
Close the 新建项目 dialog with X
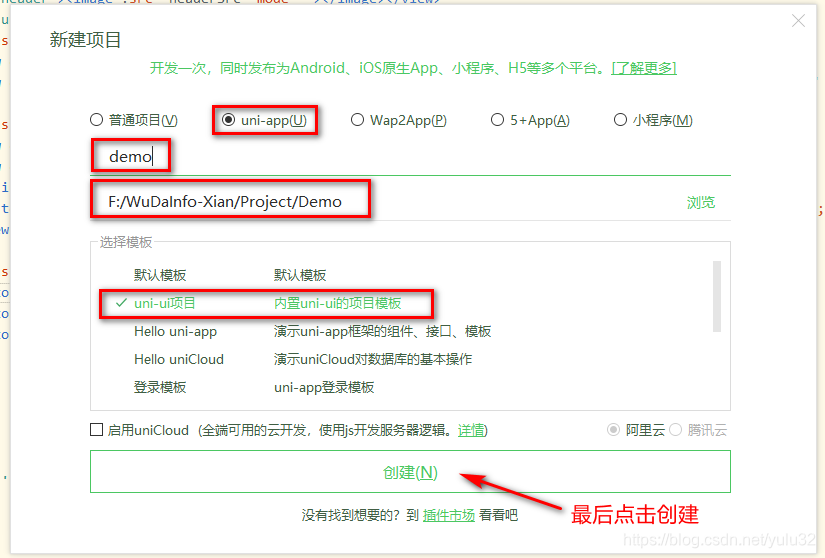click(798, 21)
